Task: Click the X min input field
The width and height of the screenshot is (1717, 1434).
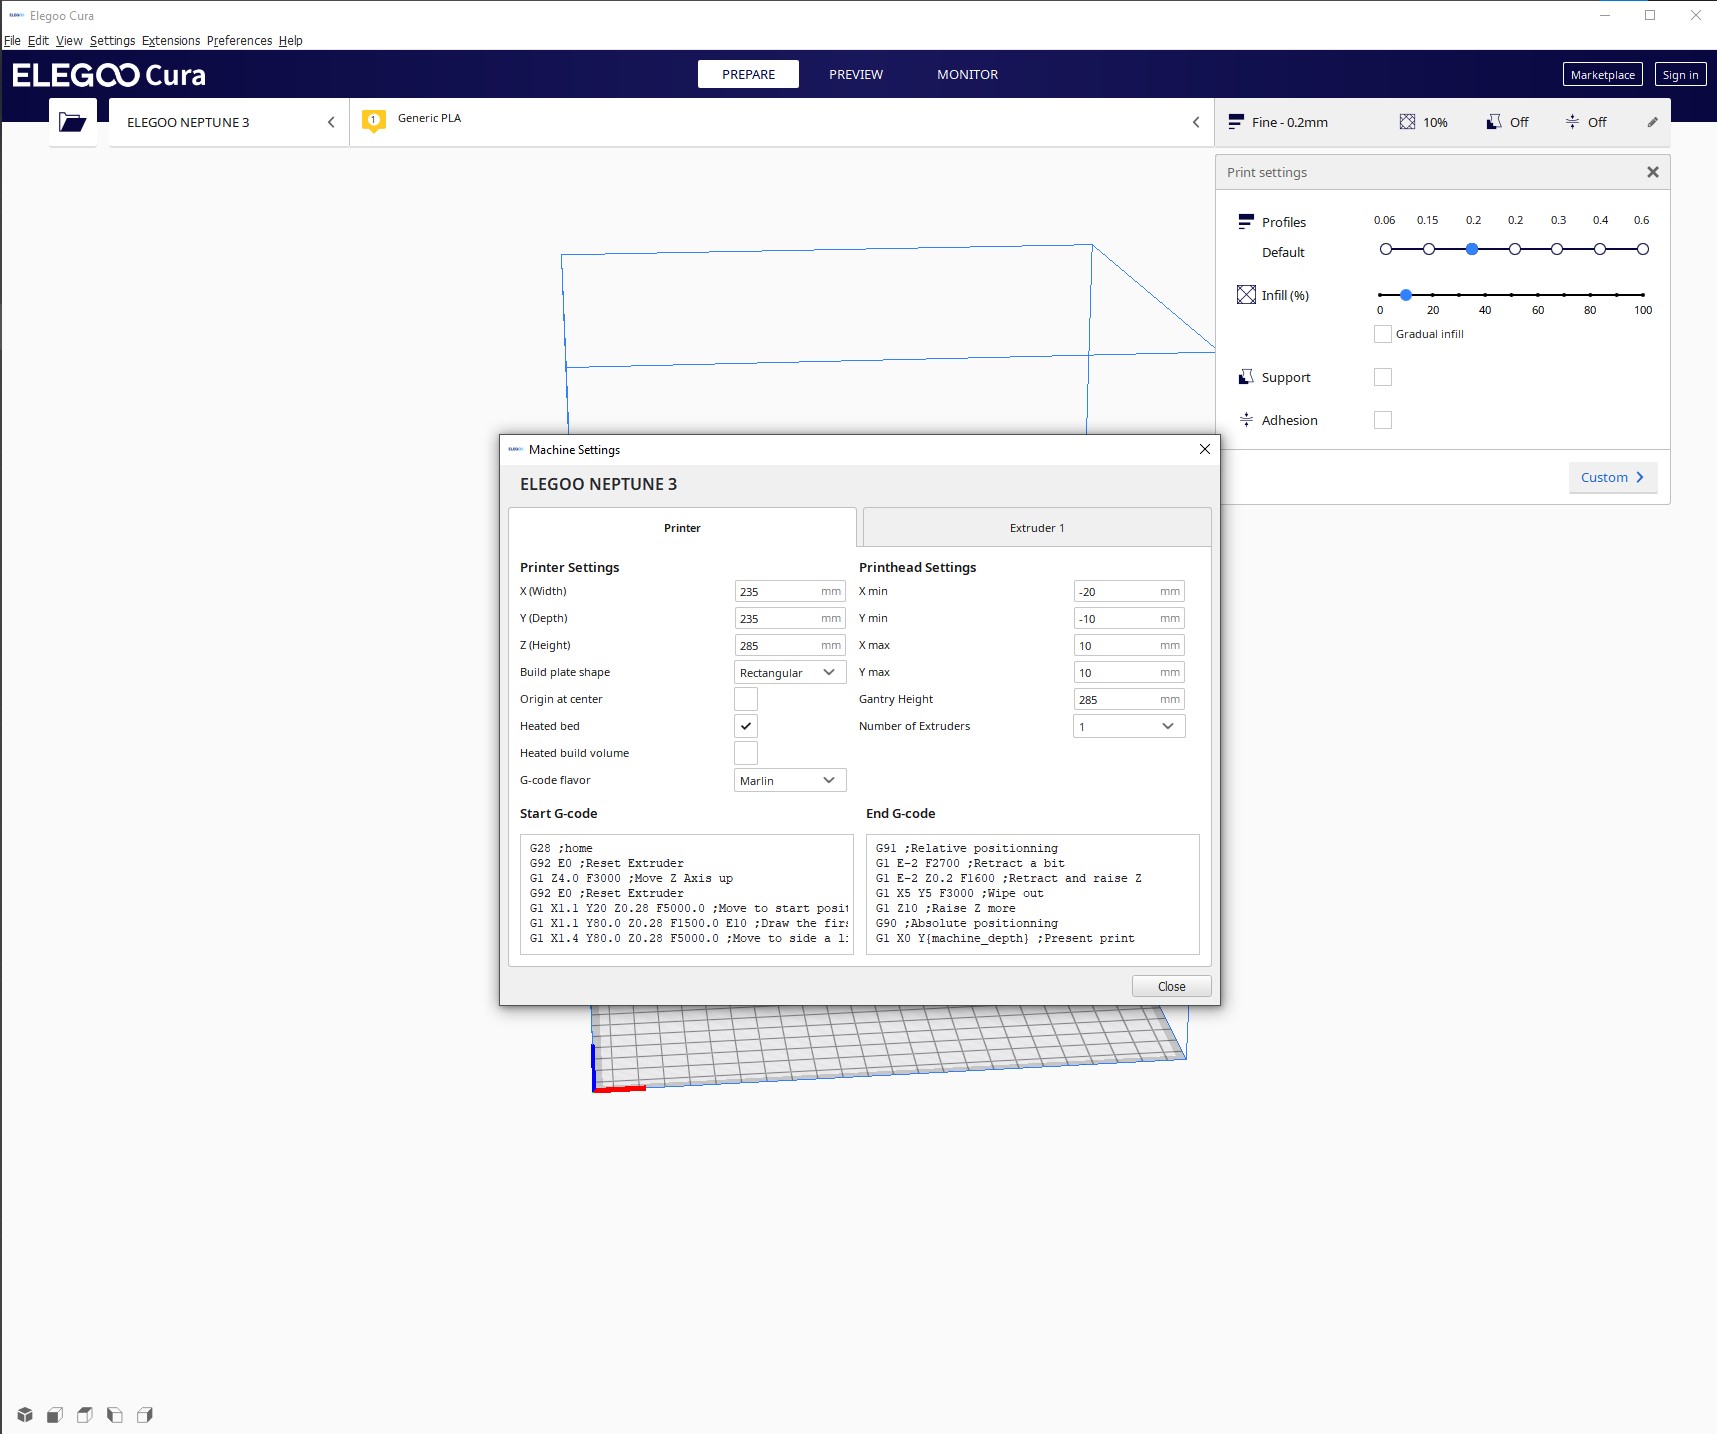Action: click(1129, 591)
